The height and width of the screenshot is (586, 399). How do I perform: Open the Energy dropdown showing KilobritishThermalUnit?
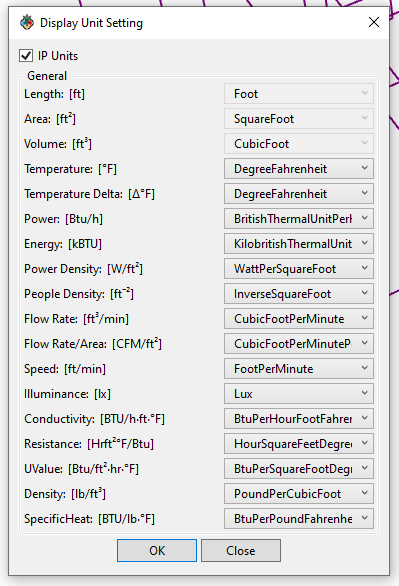coord(299,244)
